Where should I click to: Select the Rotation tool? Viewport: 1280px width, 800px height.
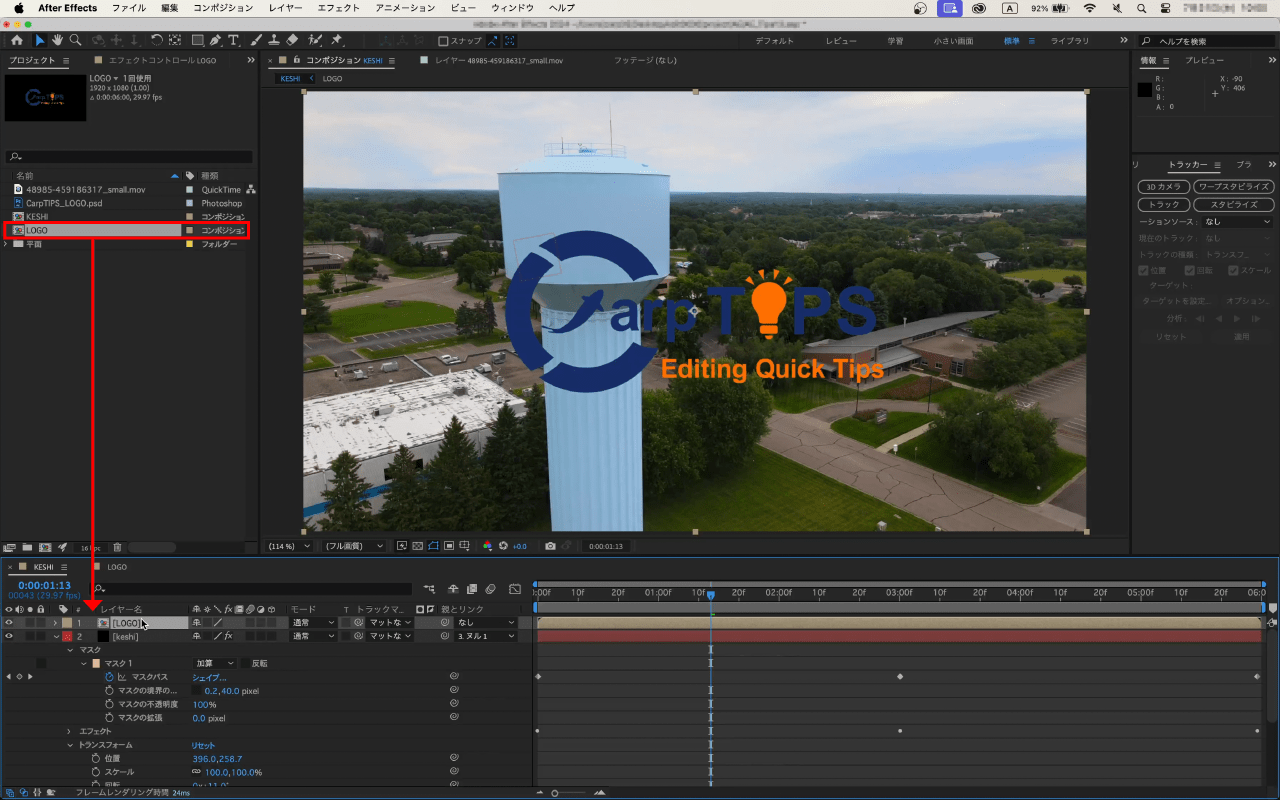click(x=157, y=40)
